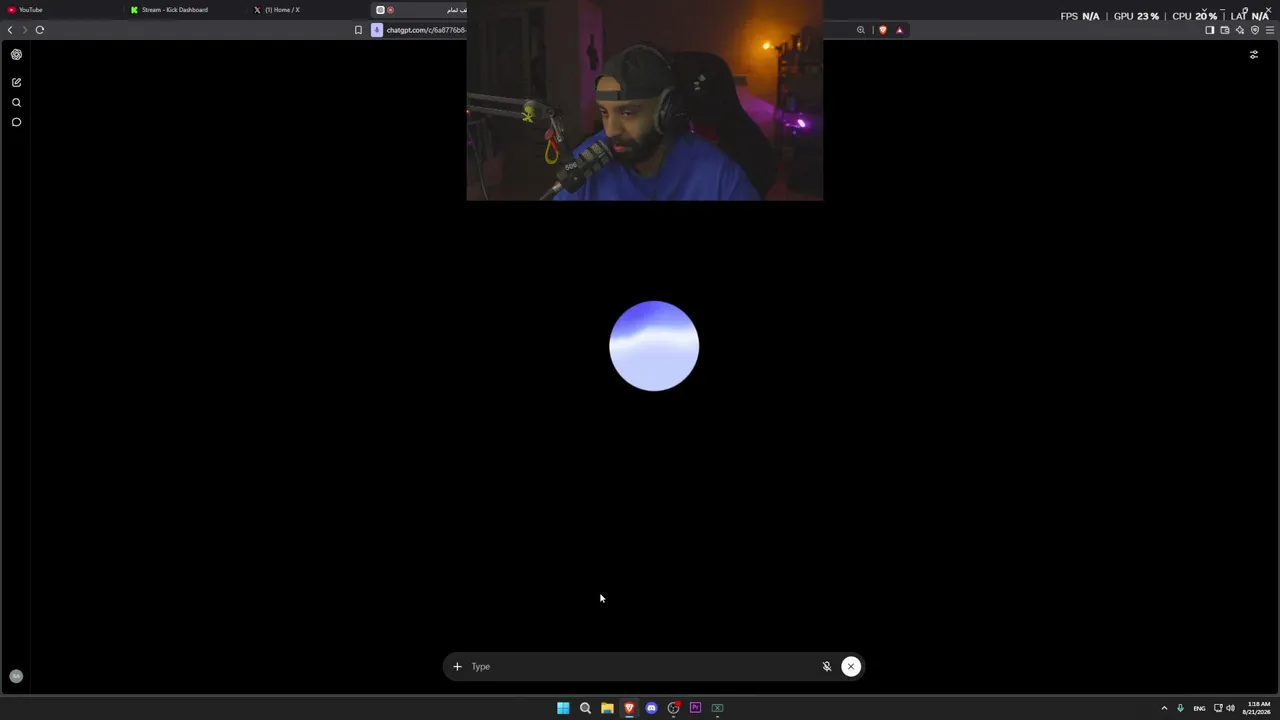Click the plus attach button in composer
This screenshot has height=720, width=1280.
point(457,667)
